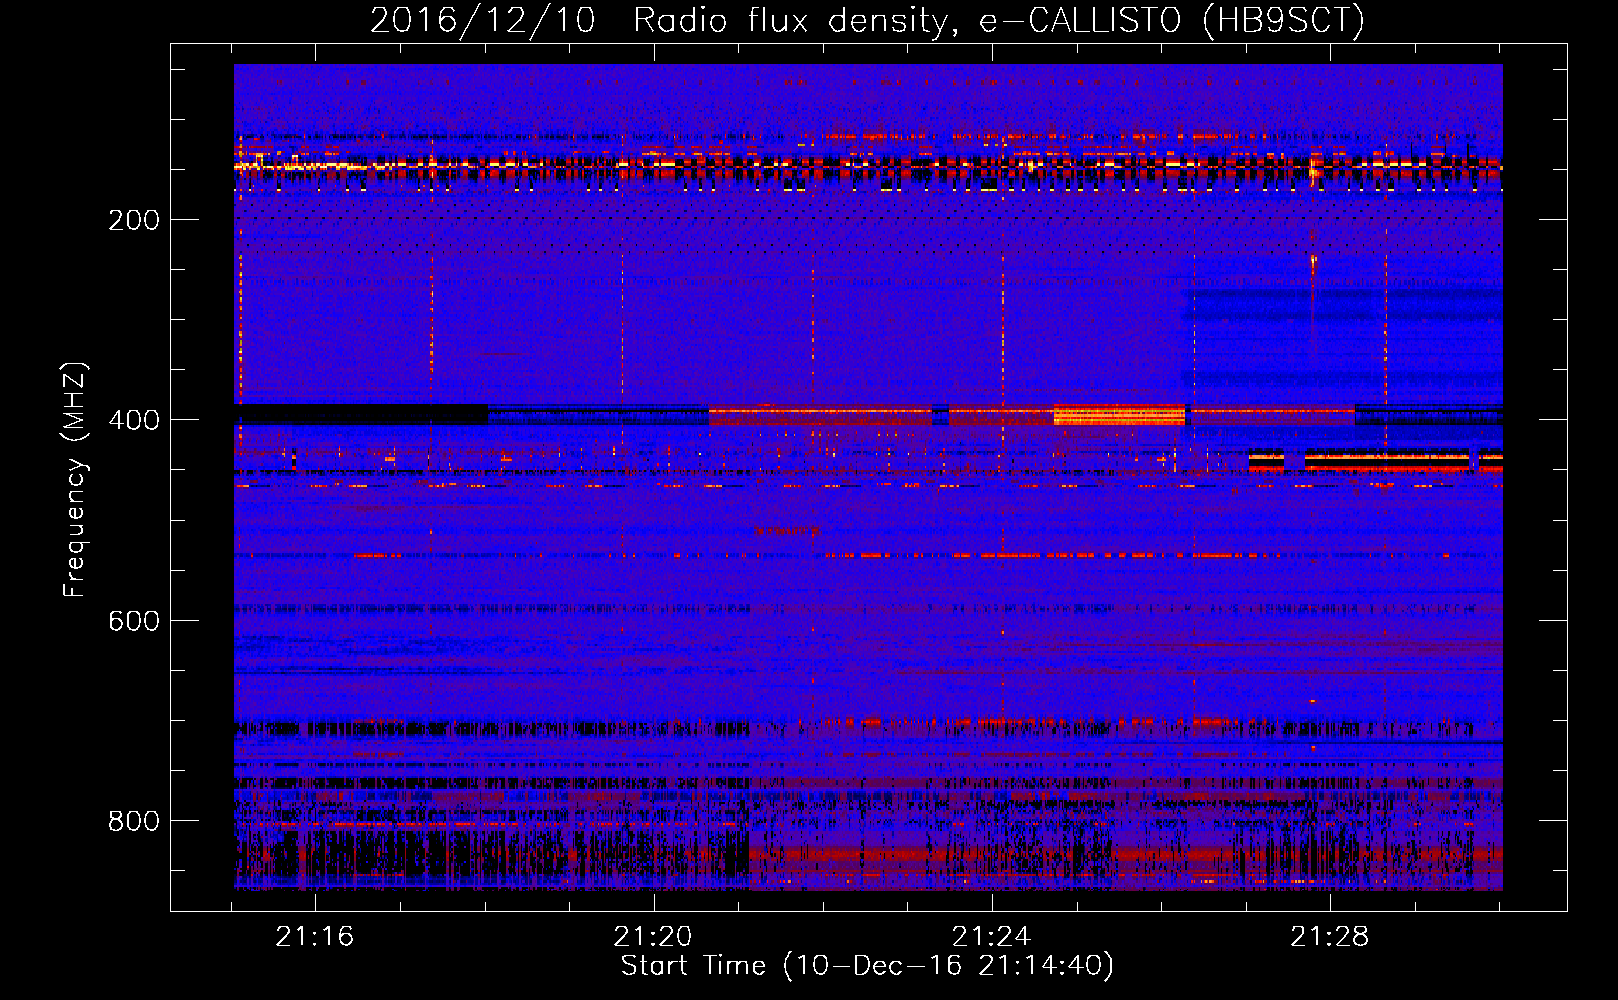This screenshot has height=1000, width=1618.
Task: Click the 21:28 time tick label
Action: (x=1329, y=937)
